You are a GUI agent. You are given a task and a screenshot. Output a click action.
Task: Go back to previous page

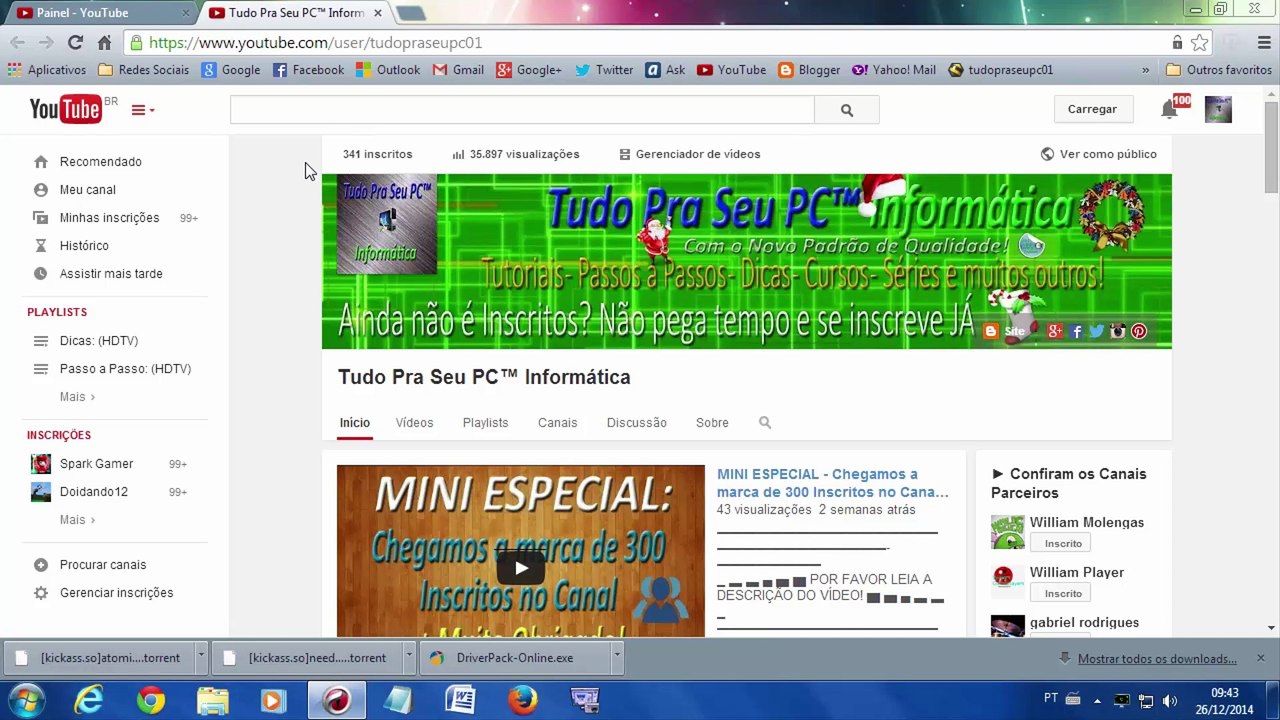[17, 43]
